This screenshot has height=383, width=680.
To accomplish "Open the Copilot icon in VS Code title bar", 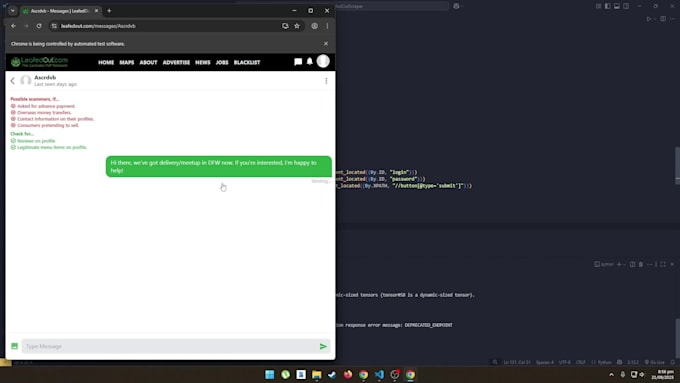I will click(456, 6).
